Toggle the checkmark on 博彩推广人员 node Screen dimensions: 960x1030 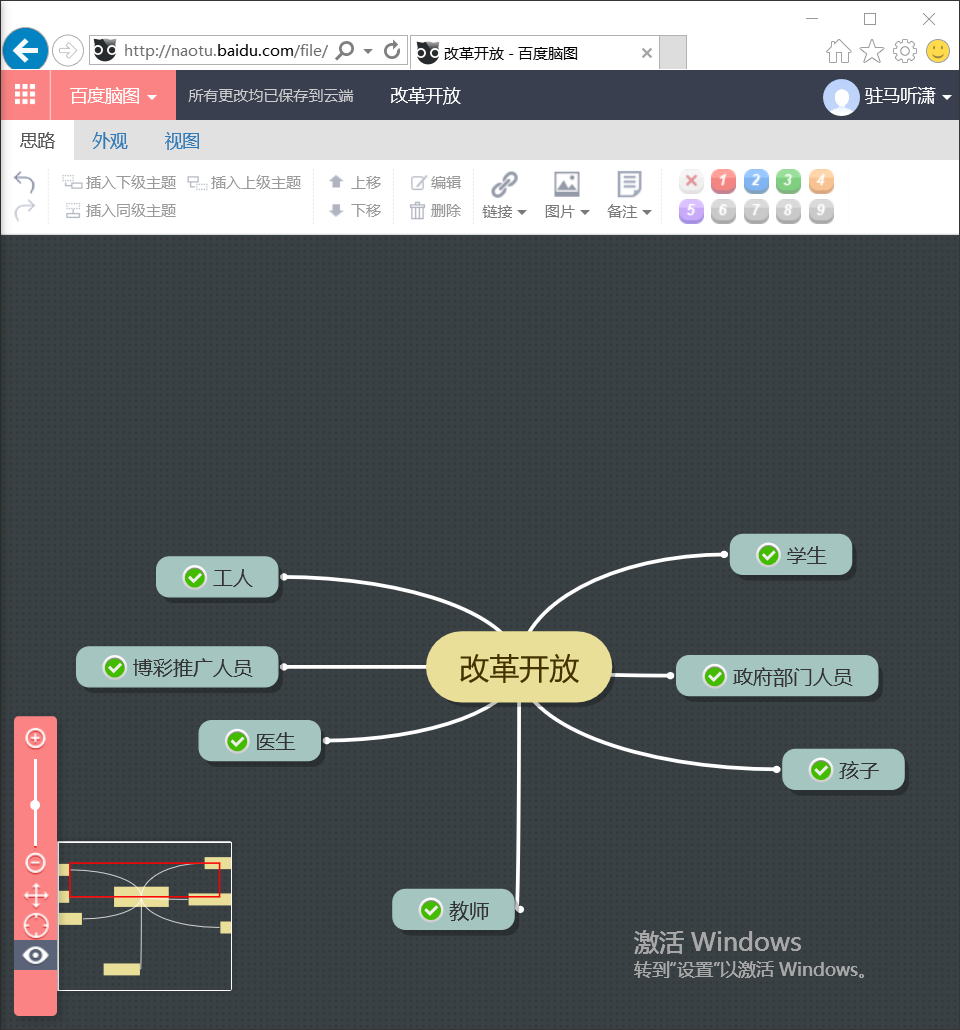point(115,667)
